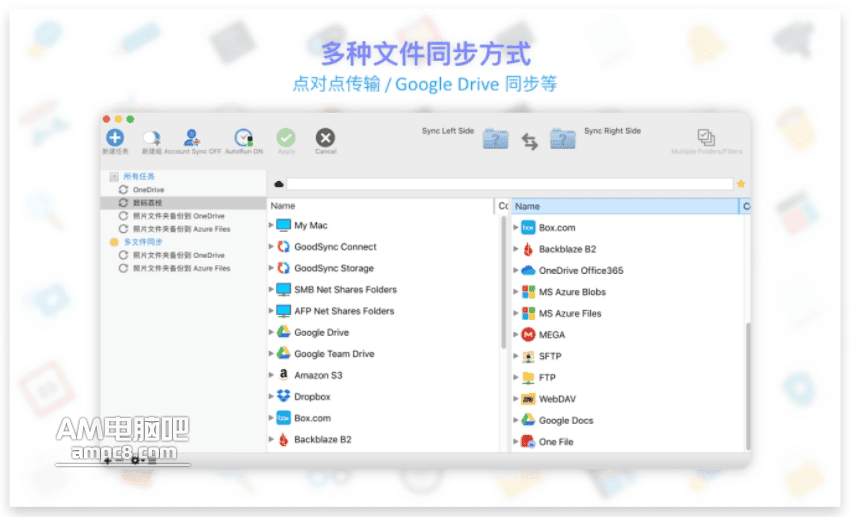Select 照片文件夹备份到 OneDrive under 多文件同步
The height and width of the screenshot is (517, 851).
pos(179,255)
